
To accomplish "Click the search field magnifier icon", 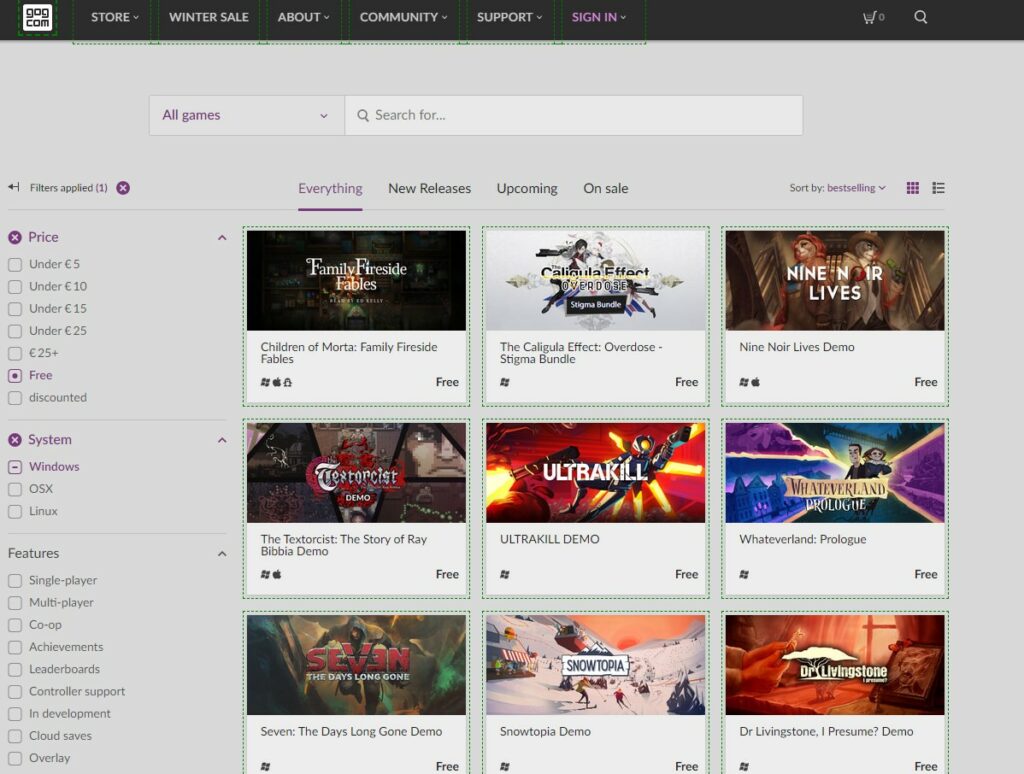I will [x=363, y=116].
